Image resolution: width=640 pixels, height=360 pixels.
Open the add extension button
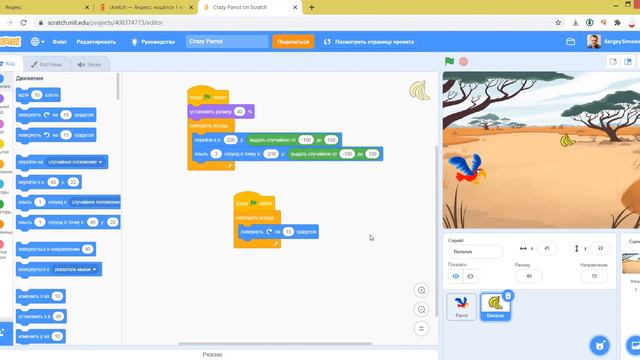click(5, 333)
